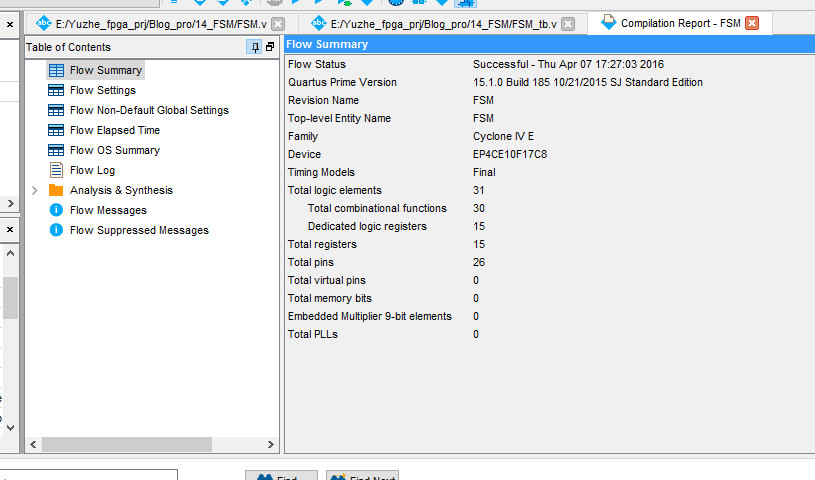Click the Table of Contents horizontal scrollbar

tap(150, 444)
